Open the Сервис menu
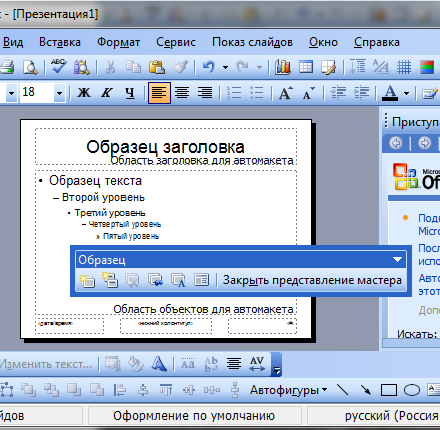 (x=176, y=42)
